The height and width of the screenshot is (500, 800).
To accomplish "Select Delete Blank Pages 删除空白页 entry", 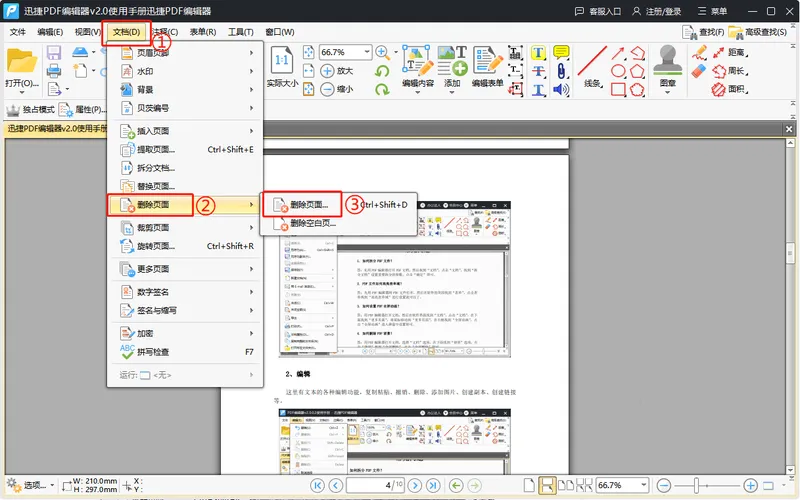I will 339,223.
